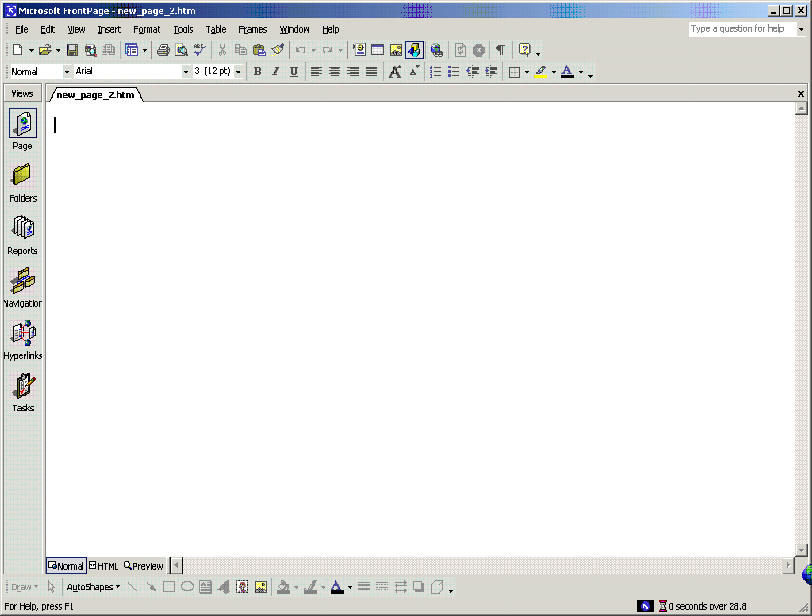The image size is (812, 616).
Task: Open the Table menu
Action: click(216, 30)
